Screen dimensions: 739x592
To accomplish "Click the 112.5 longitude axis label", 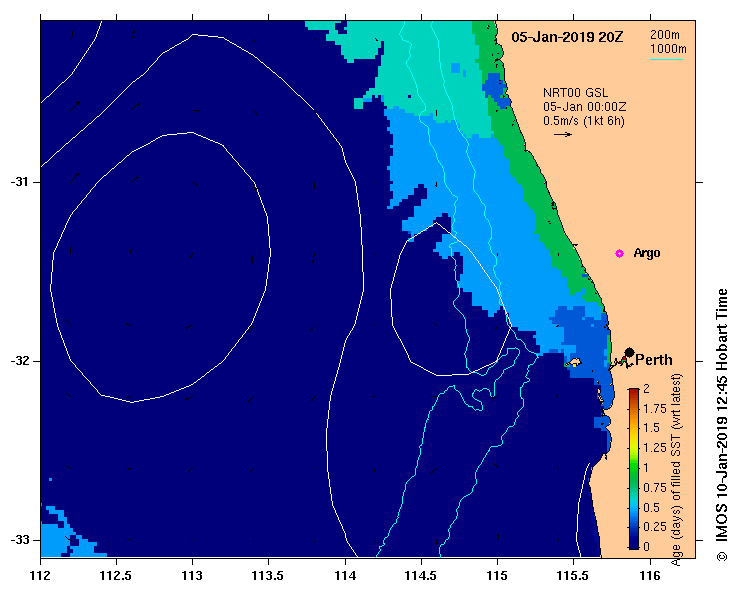I will 116,576.
